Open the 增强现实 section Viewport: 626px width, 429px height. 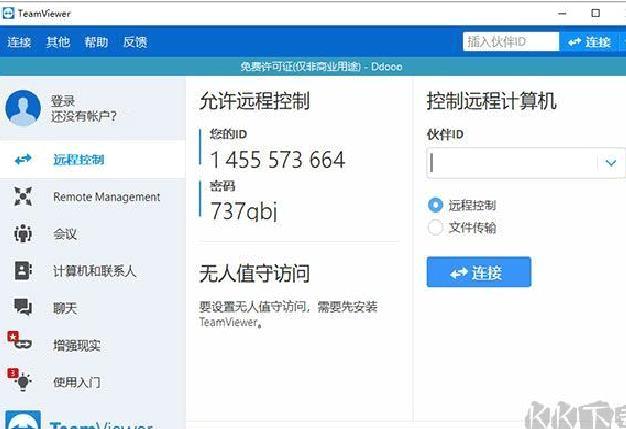pyautogui.click(x=93, y=345)
